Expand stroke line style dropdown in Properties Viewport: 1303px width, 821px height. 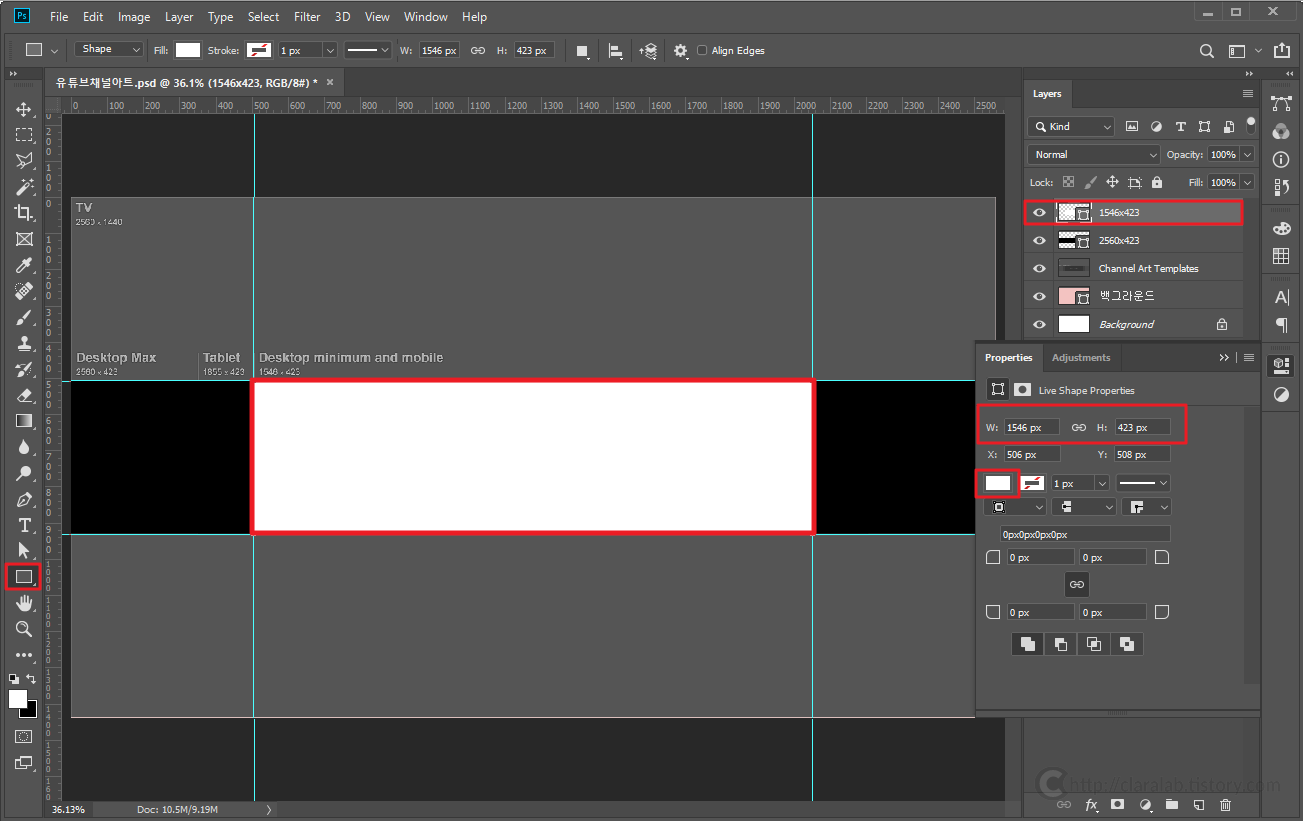pyautogui.click(x=1143, y=483)
